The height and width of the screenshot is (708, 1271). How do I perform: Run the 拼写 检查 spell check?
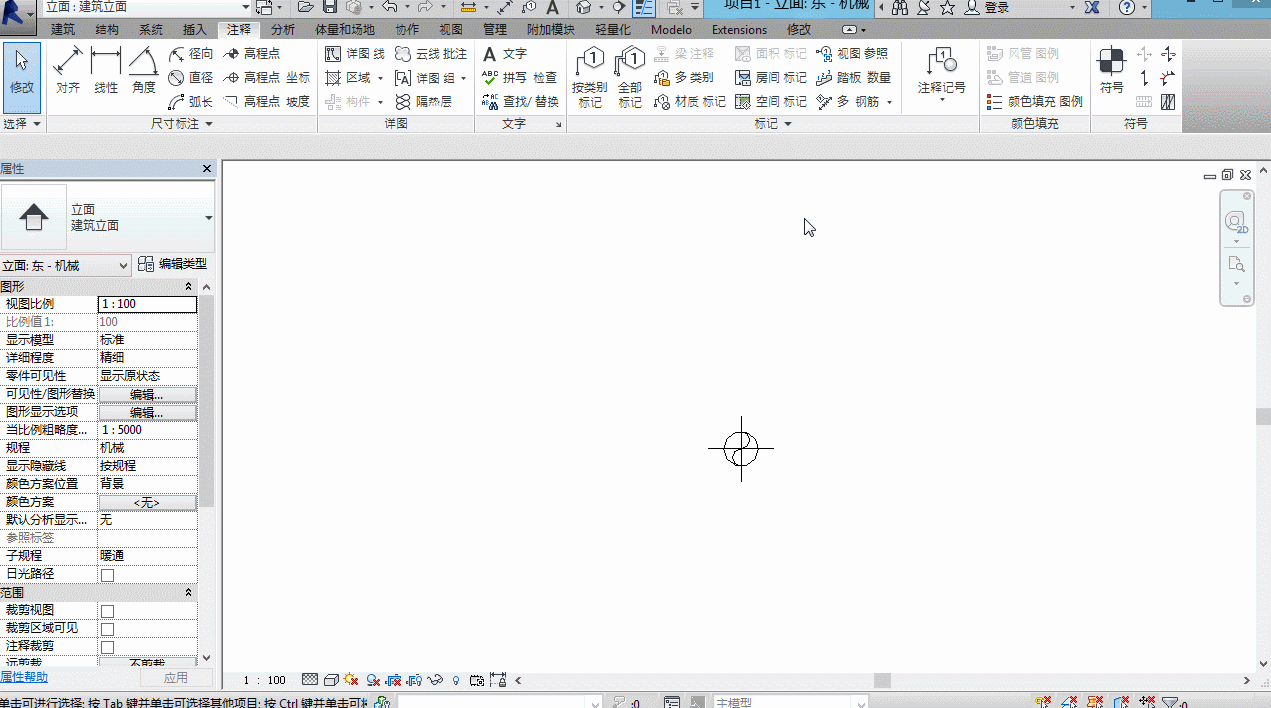(519, 78)
